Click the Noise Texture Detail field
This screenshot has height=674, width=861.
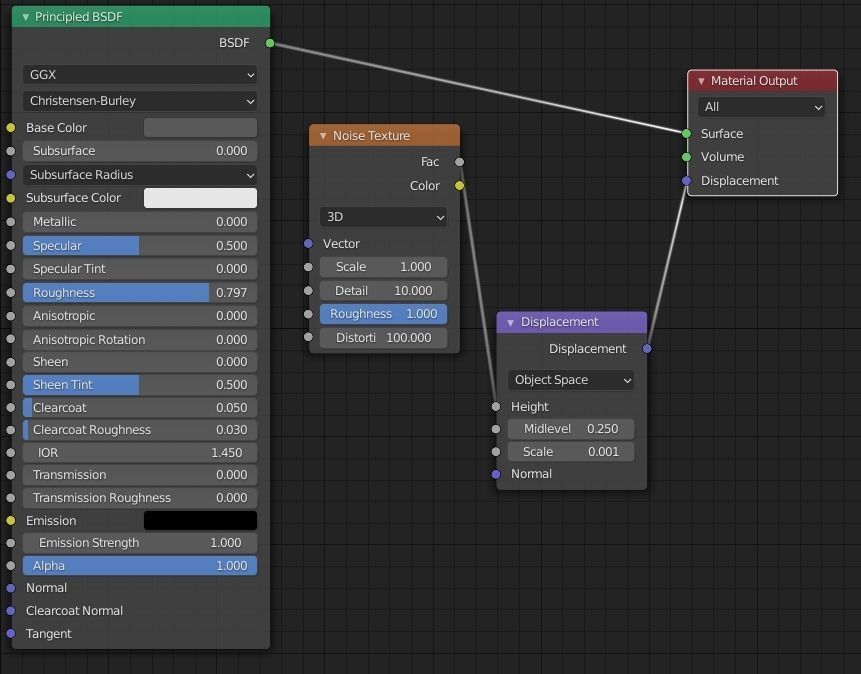383,291
